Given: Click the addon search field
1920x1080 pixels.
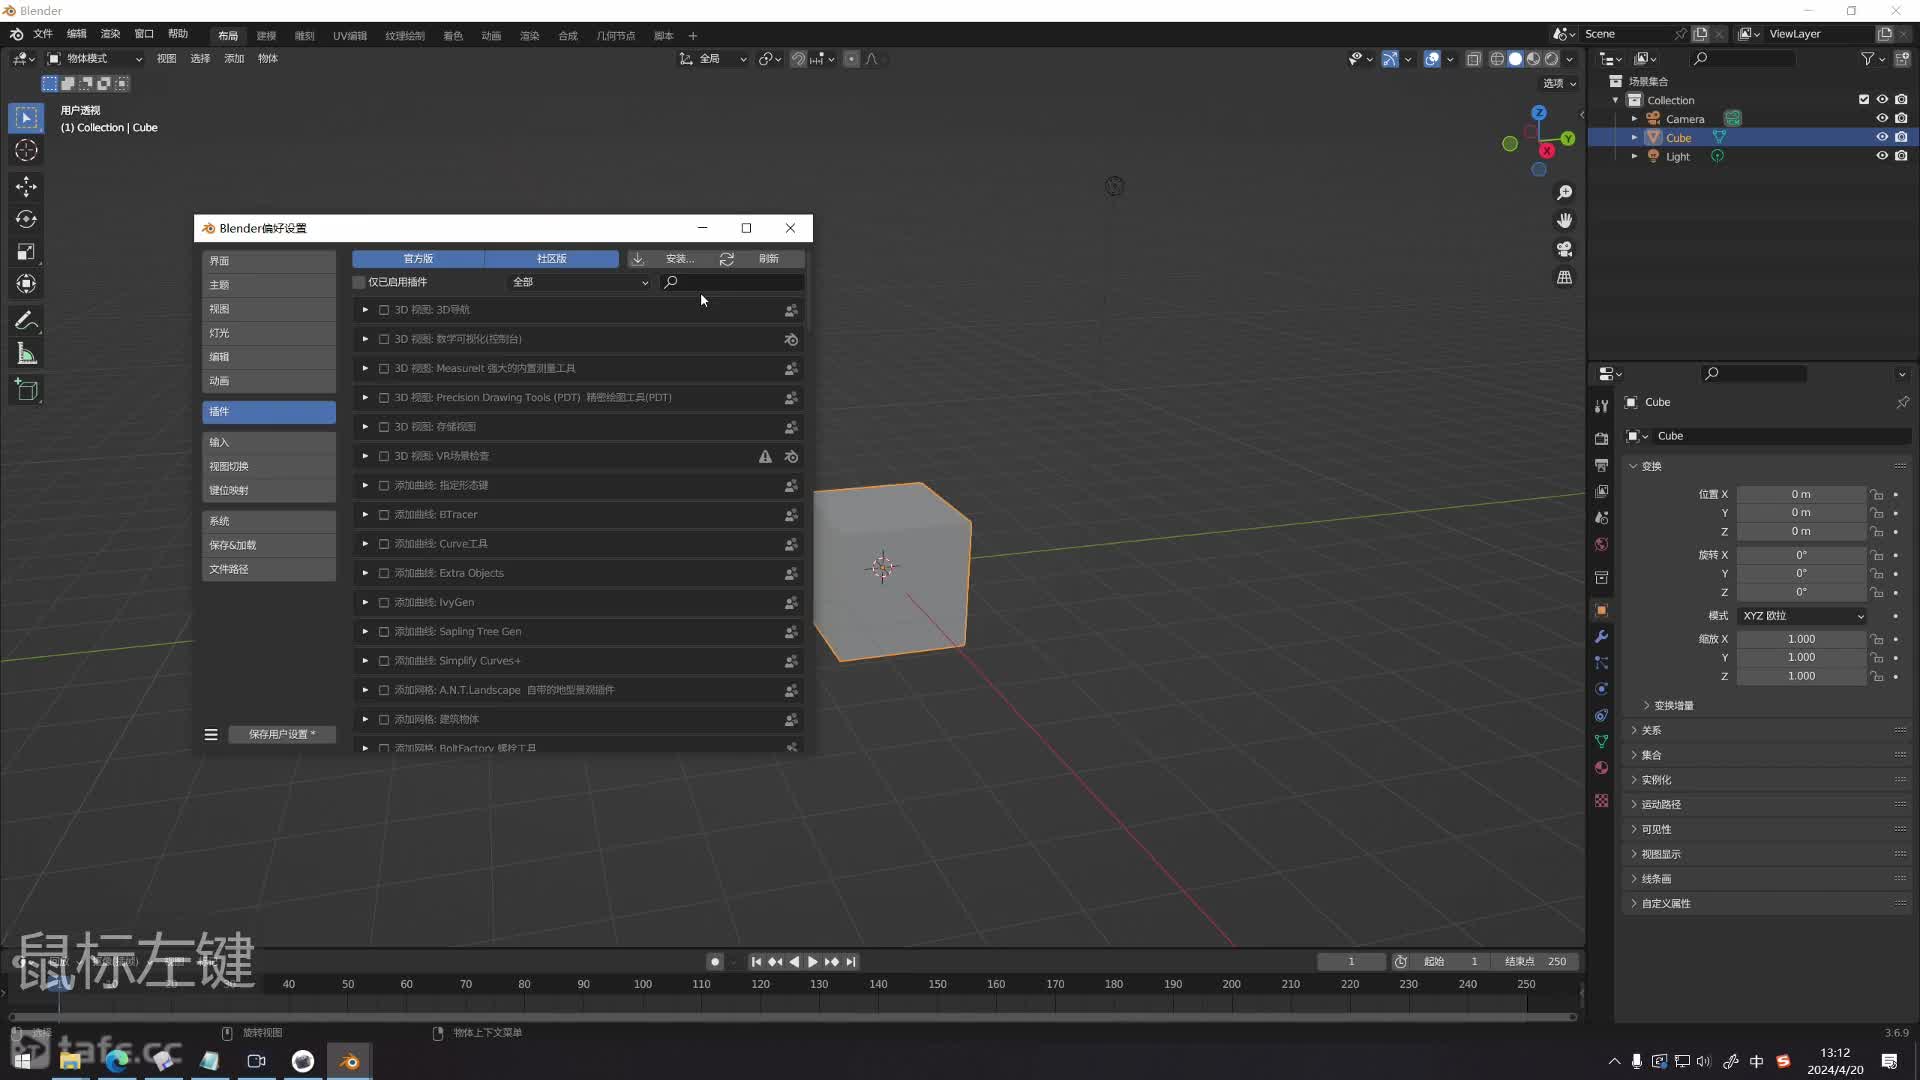Looking at the screenshot, I should coord(733,282).
